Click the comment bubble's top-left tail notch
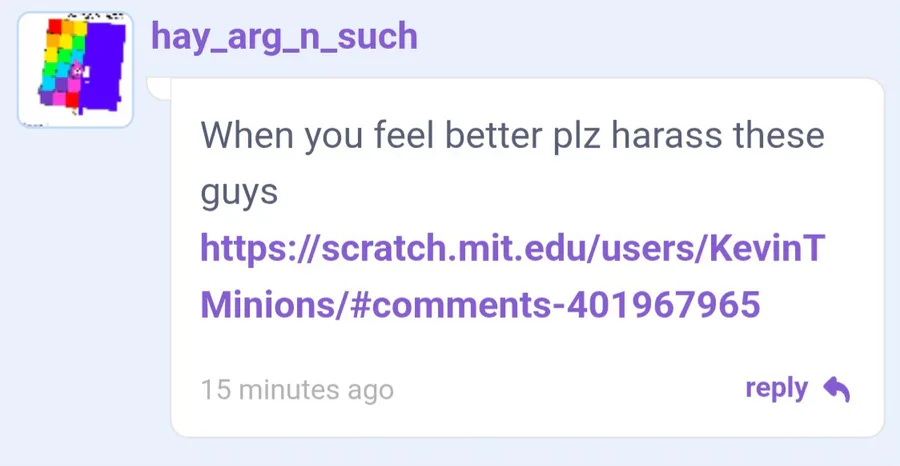The width and height of the screenshot is (900, 466). [x=159, y=89]
